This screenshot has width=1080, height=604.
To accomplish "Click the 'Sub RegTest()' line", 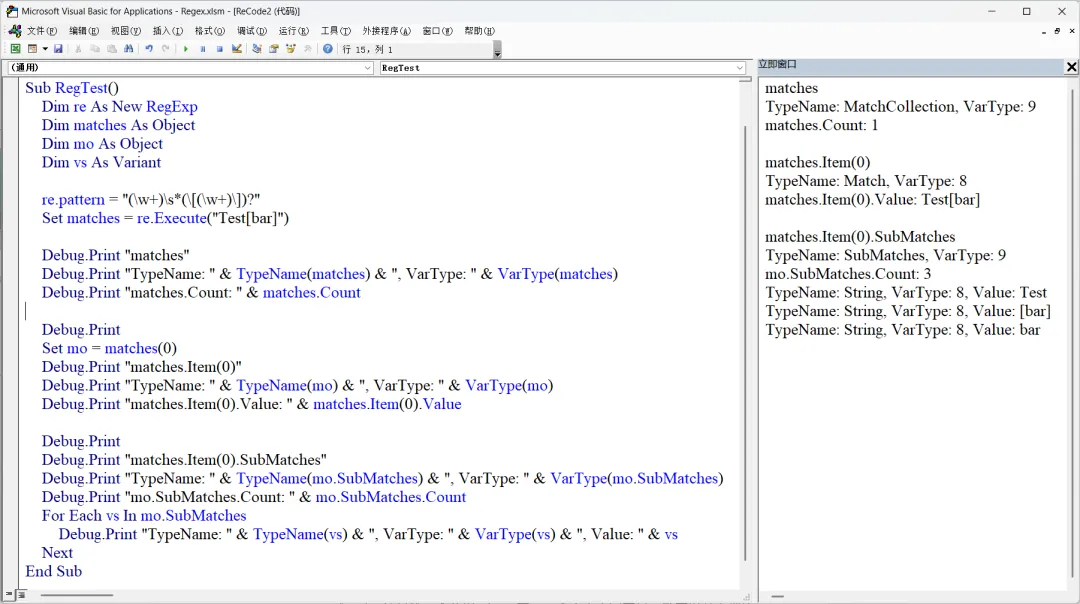I will [x=72, y=87].
